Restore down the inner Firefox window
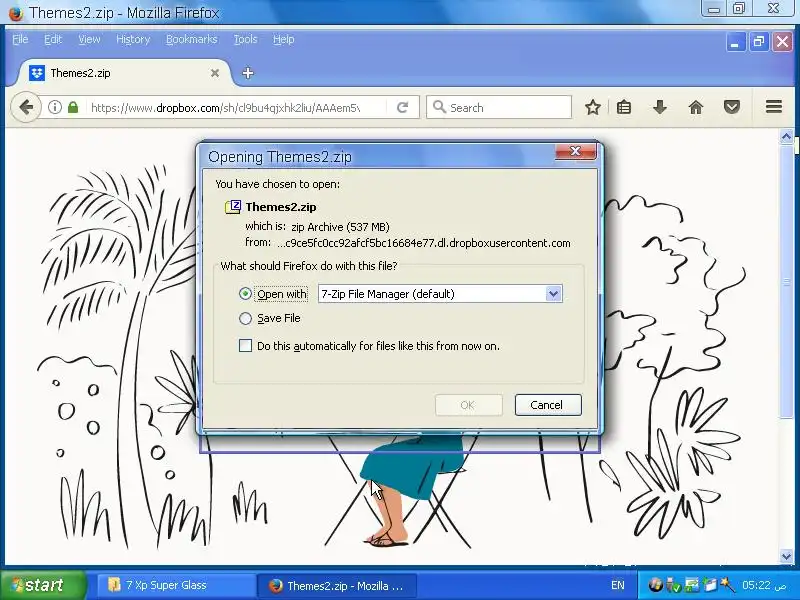The image size is (800, 600). pos(759,42)
